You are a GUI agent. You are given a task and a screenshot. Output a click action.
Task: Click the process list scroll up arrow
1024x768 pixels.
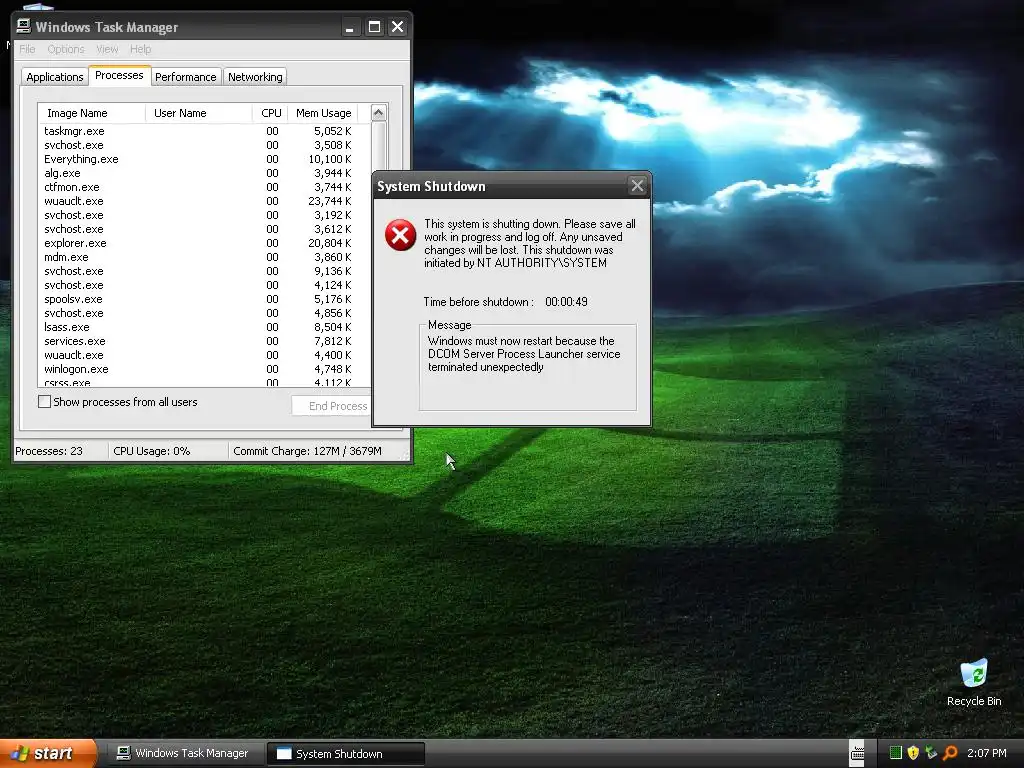point(379,113)
